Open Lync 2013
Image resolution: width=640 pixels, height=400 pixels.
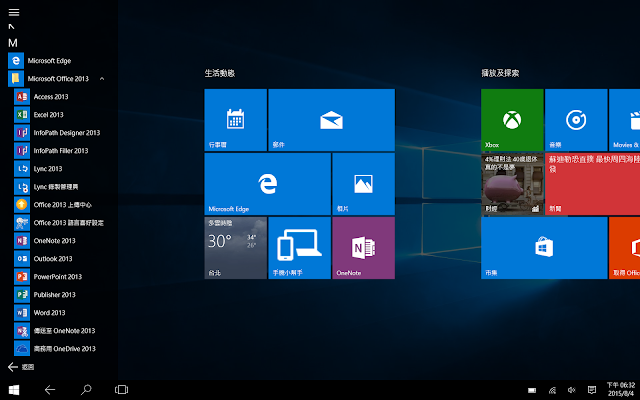[61, 169]
